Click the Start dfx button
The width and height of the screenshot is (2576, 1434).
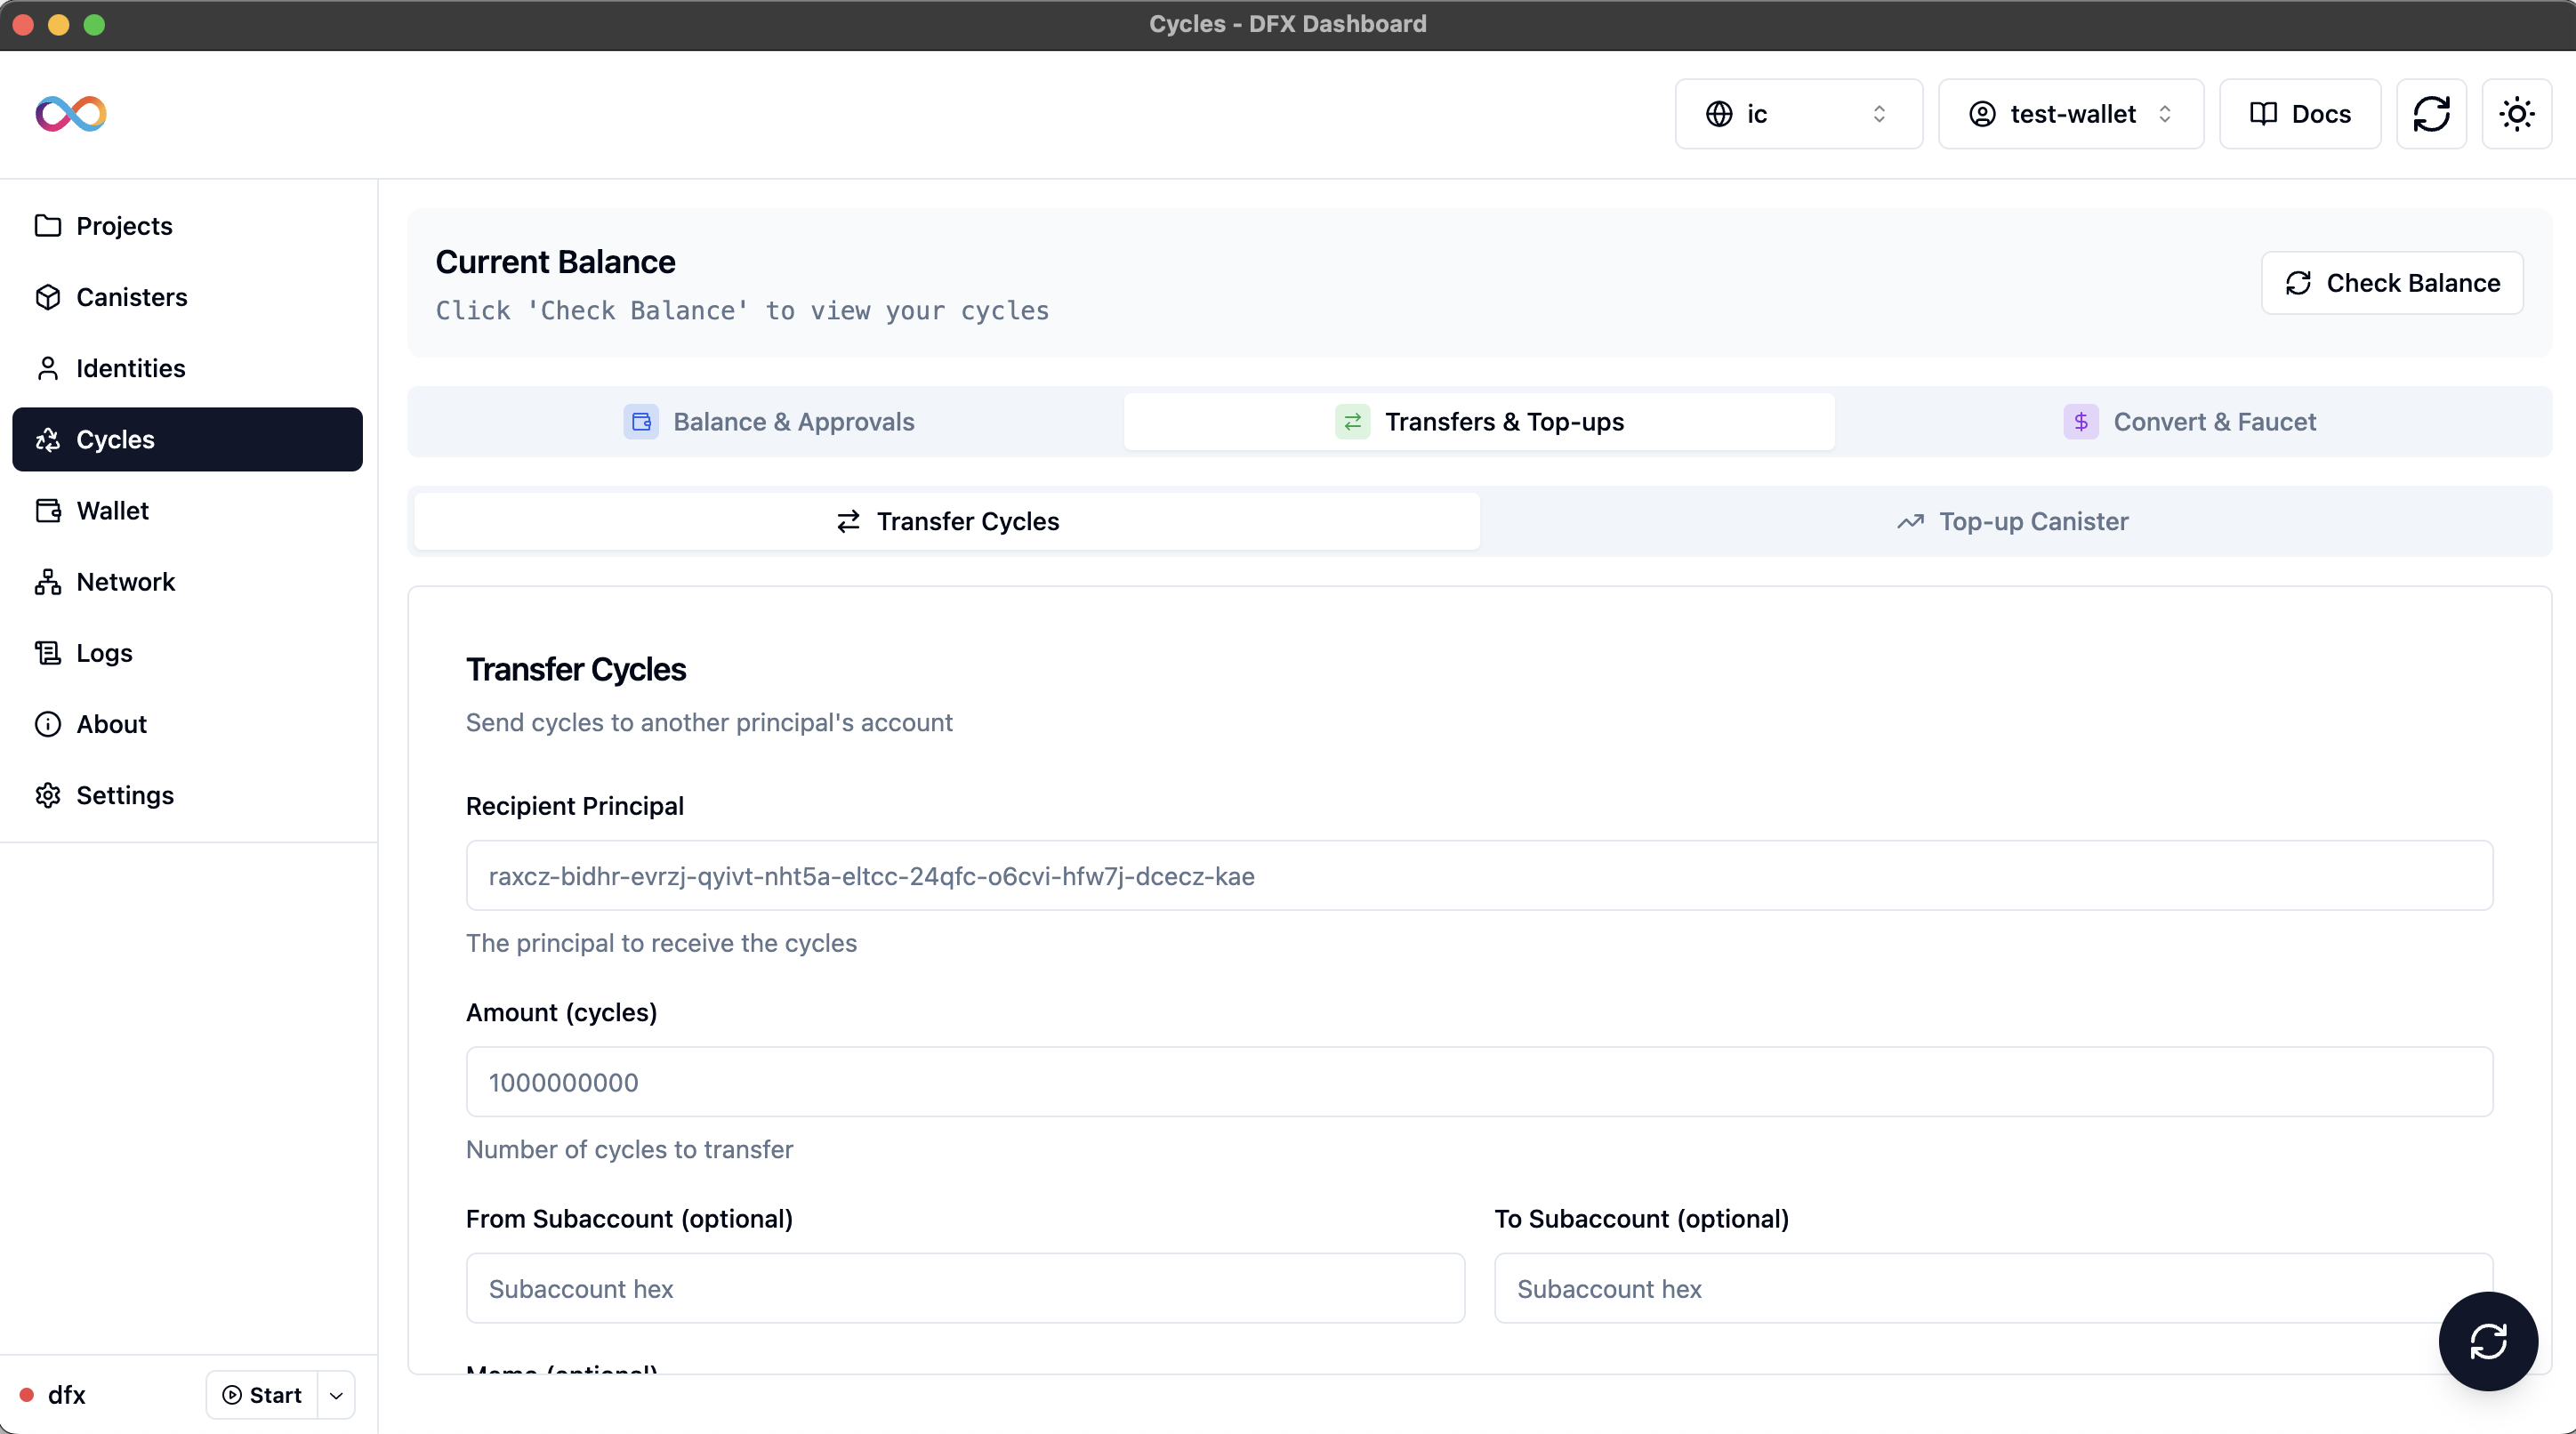262,1395
